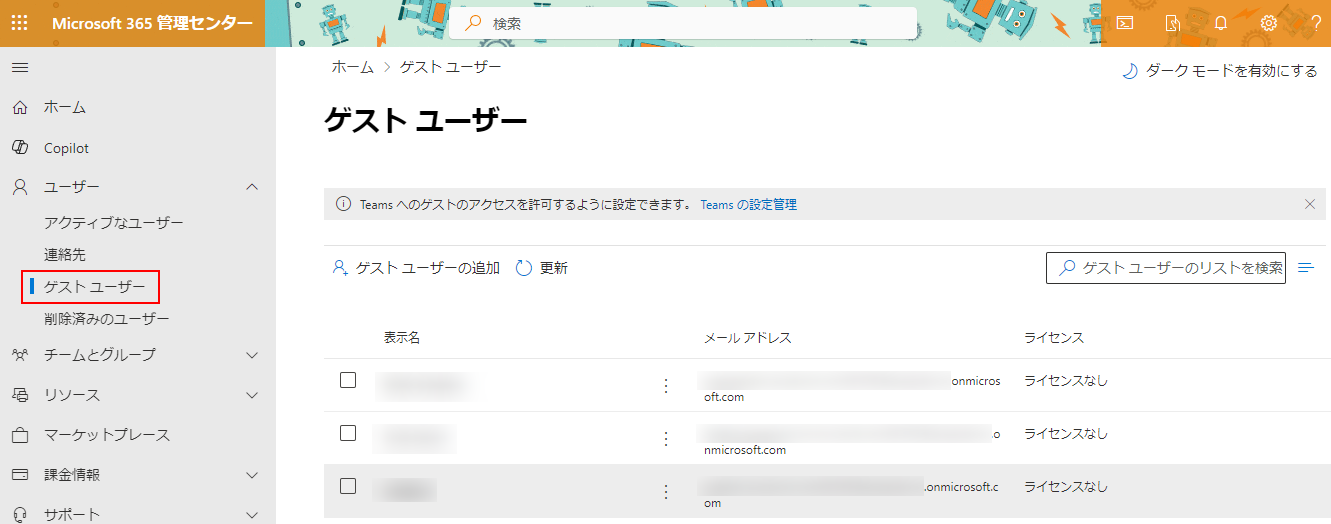Open the mobile app install icon
This screenshot has width=1331, height=524.
pyautogui.click(x=1173, y=23)
